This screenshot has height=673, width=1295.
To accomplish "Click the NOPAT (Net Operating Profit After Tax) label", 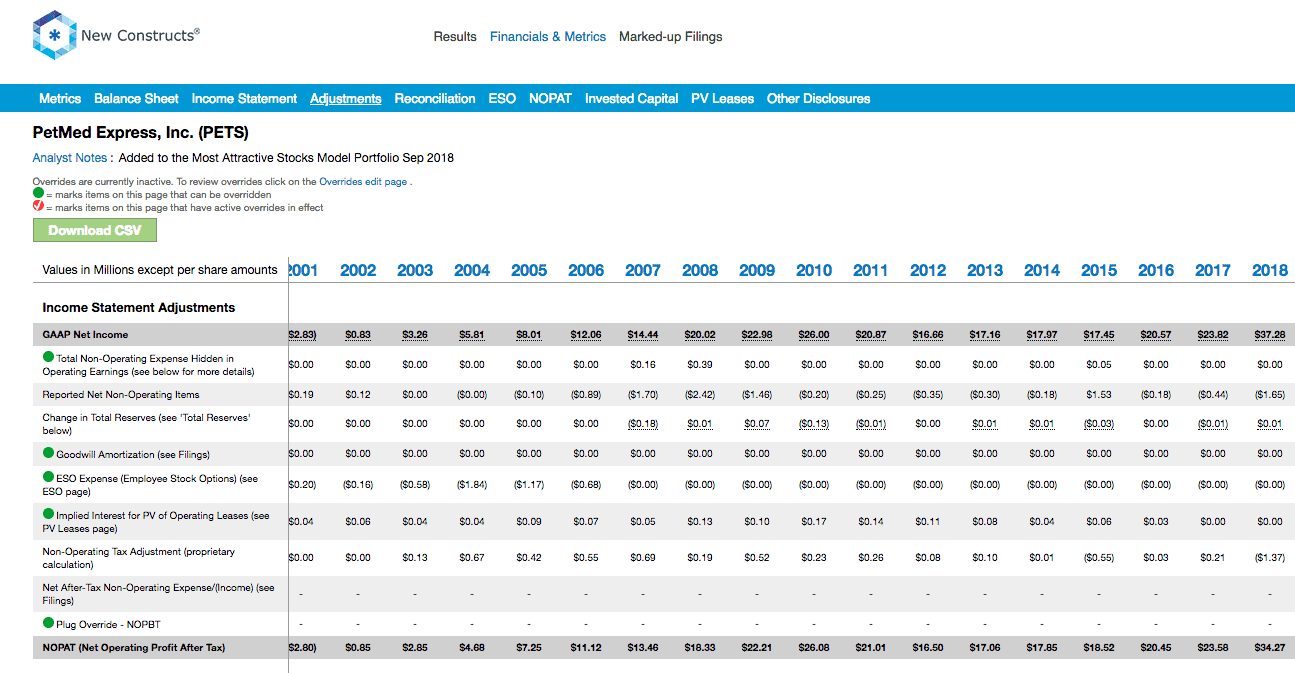I will 134,648.
